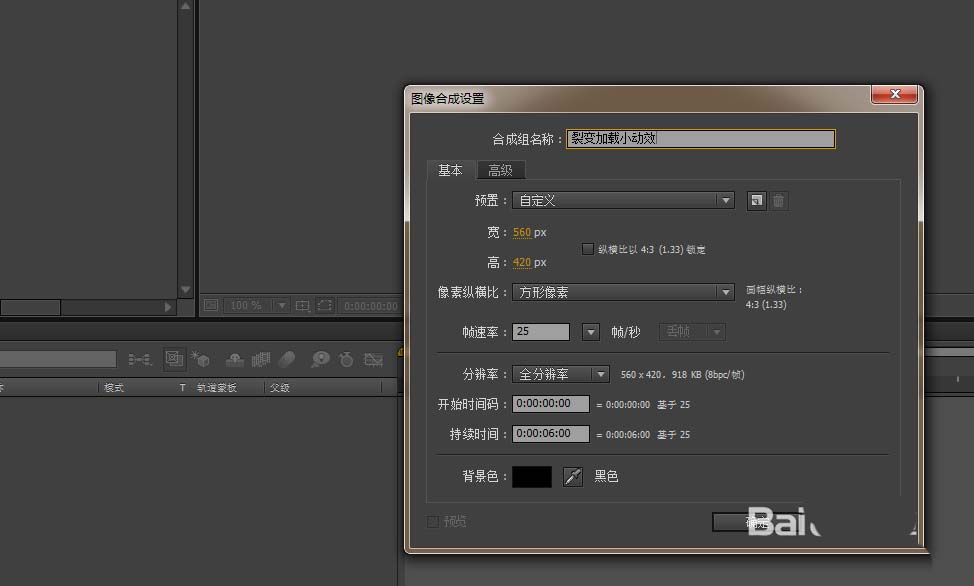Open Brainstorm lightbulb icon in timeline
The image size is (974, 586).
321,359
